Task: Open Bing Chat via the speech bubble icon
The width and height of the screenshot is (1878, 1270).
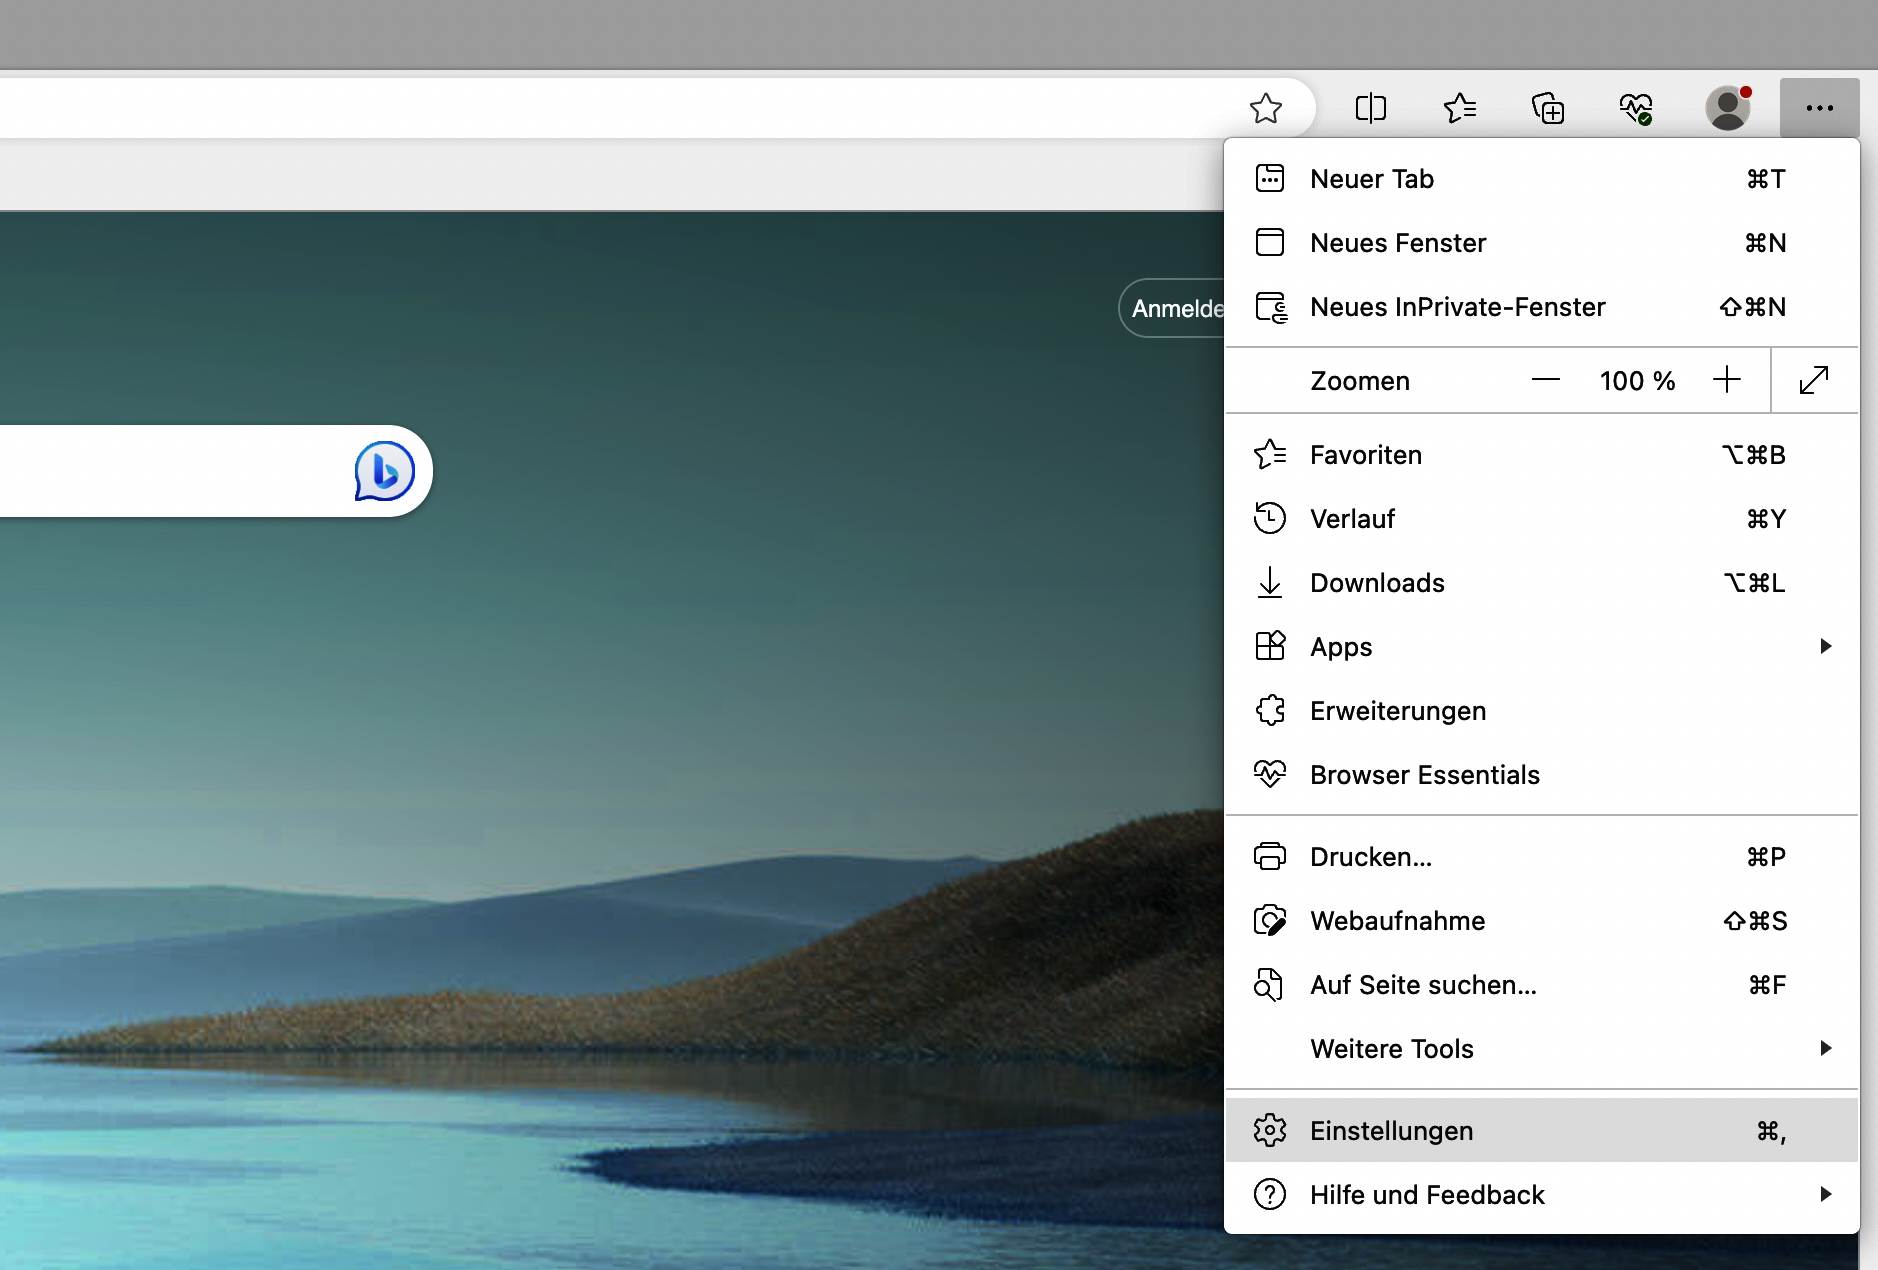Action: (x=384, y=470)
